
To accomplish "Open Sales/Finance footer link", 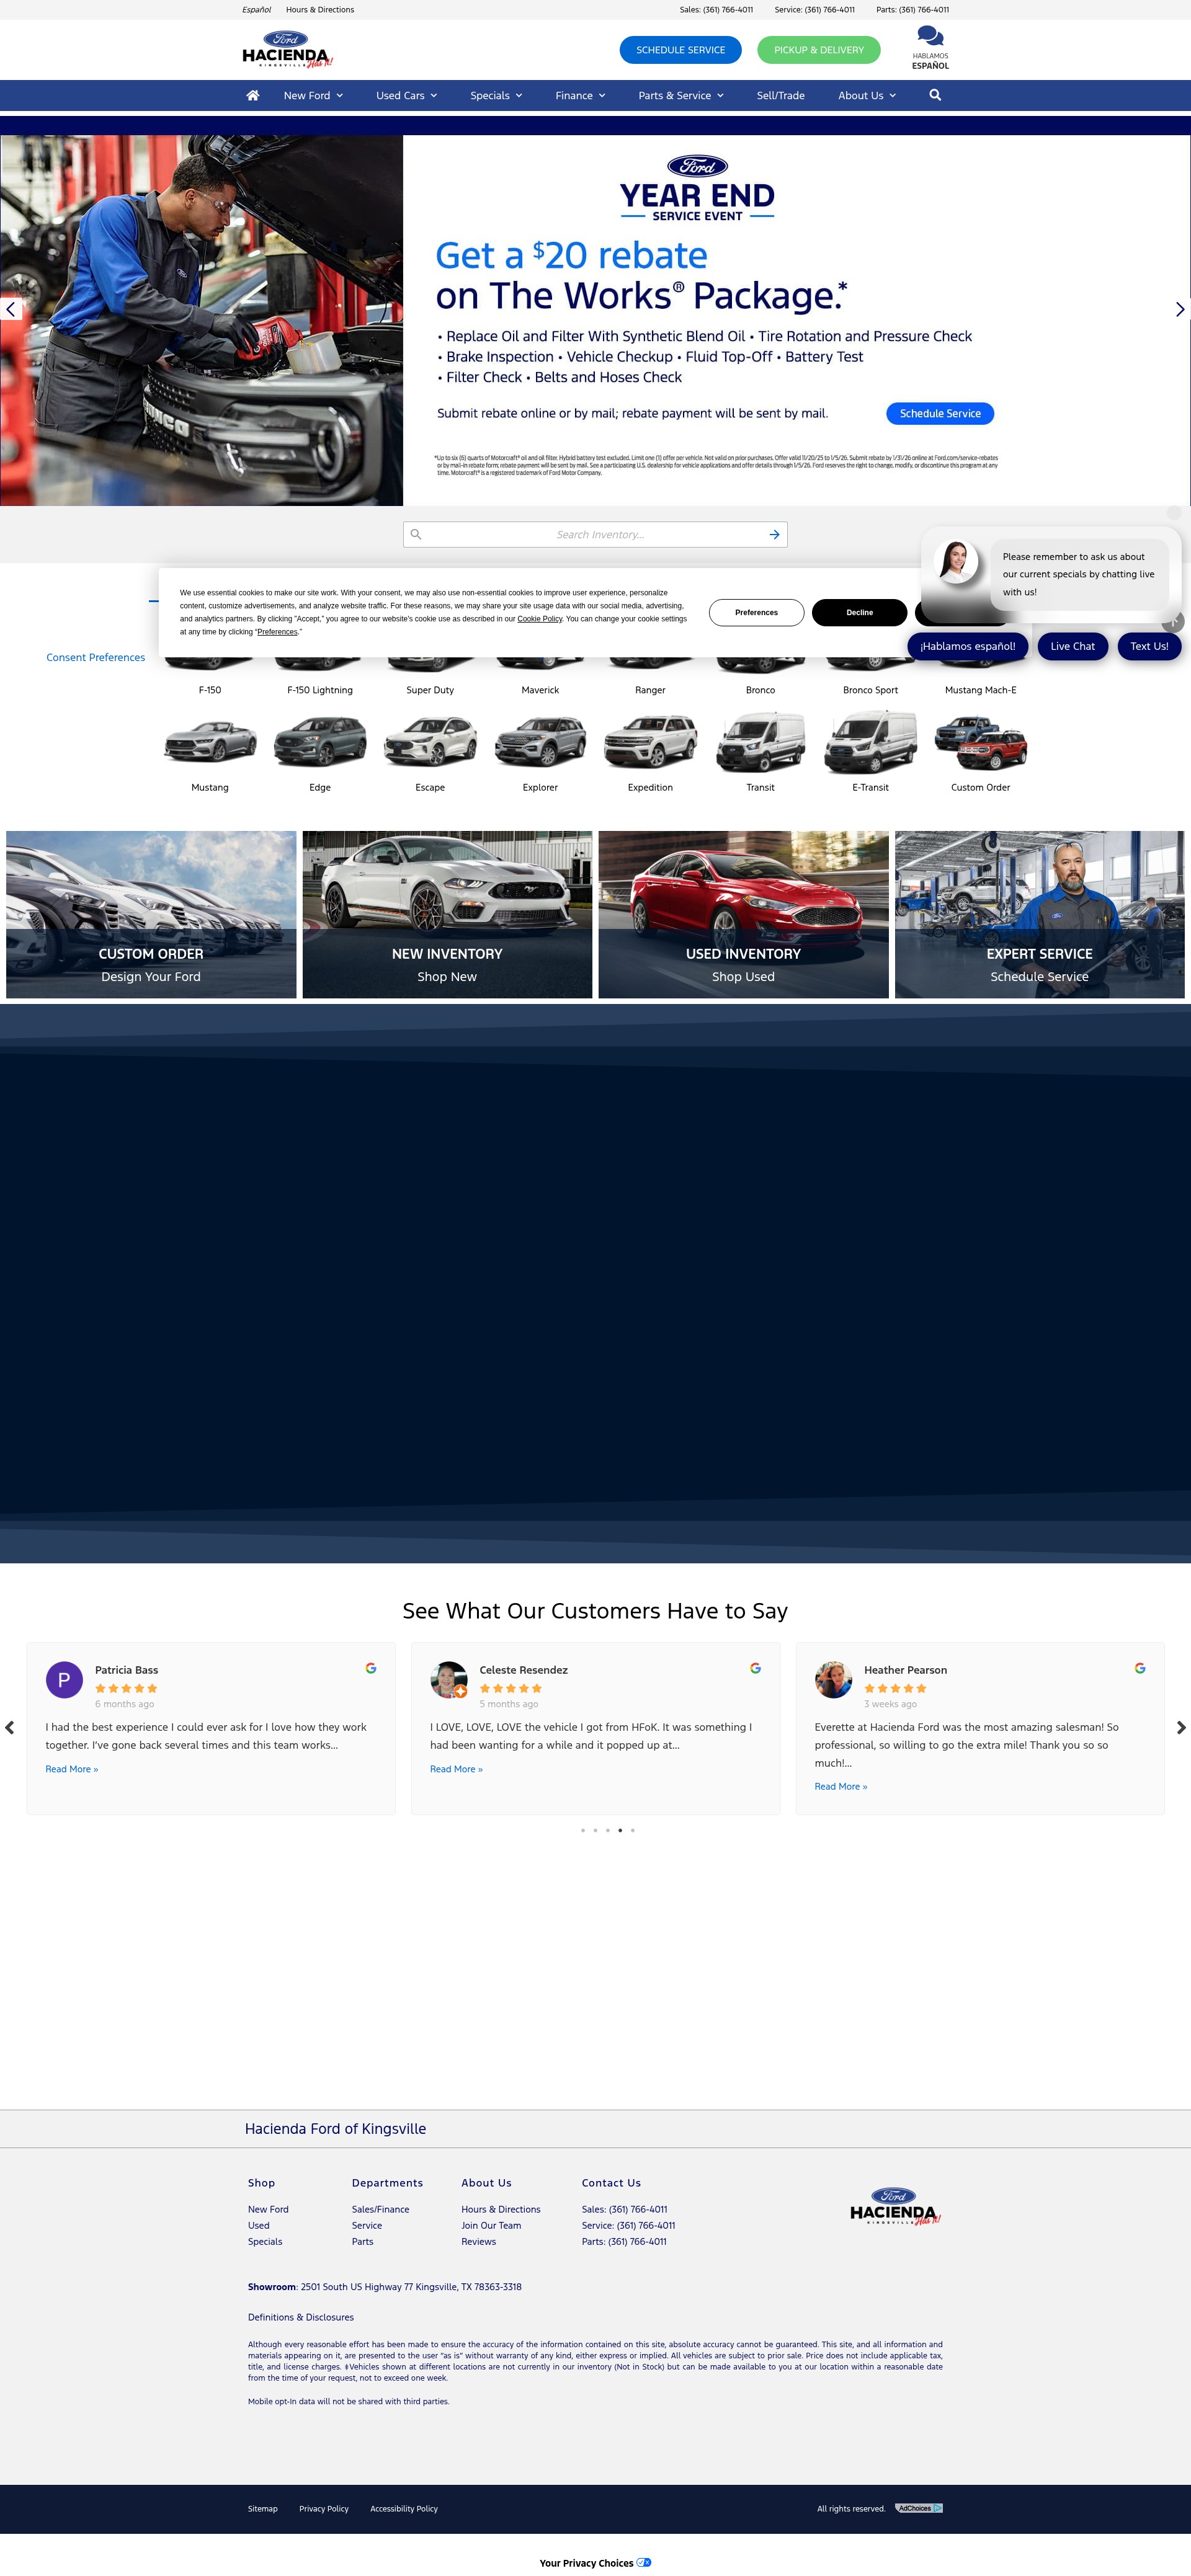I will (380, 2209).
